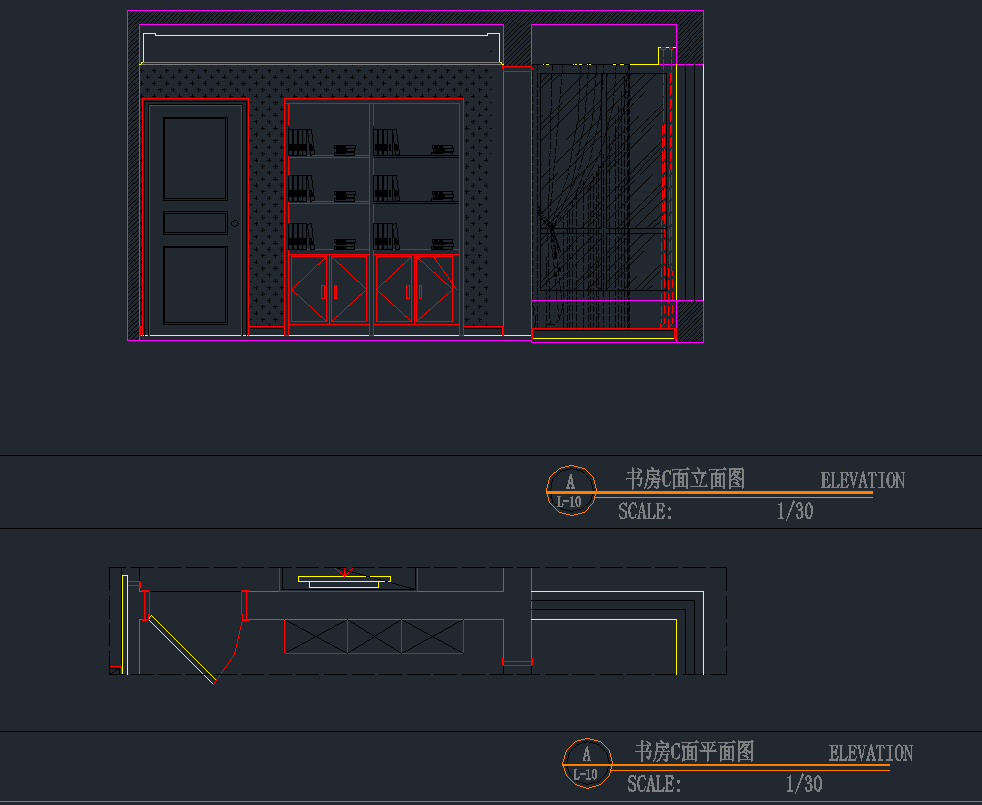982x805 pixels.
Task: Select the small middle panel of the door
Action: [x=195, y=223]
